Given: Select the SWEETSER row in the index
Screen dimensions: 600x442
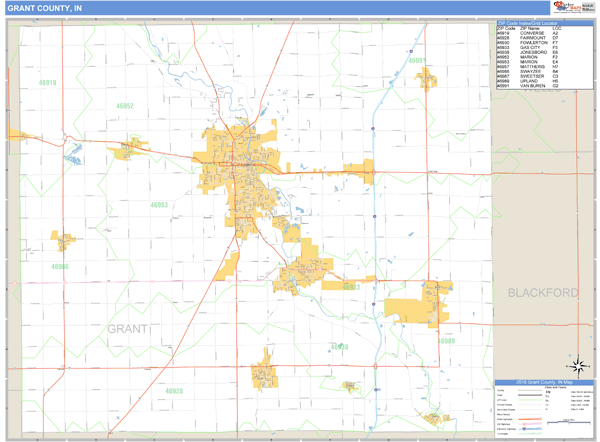Looking at the screenshot, I should pos(528,76).
